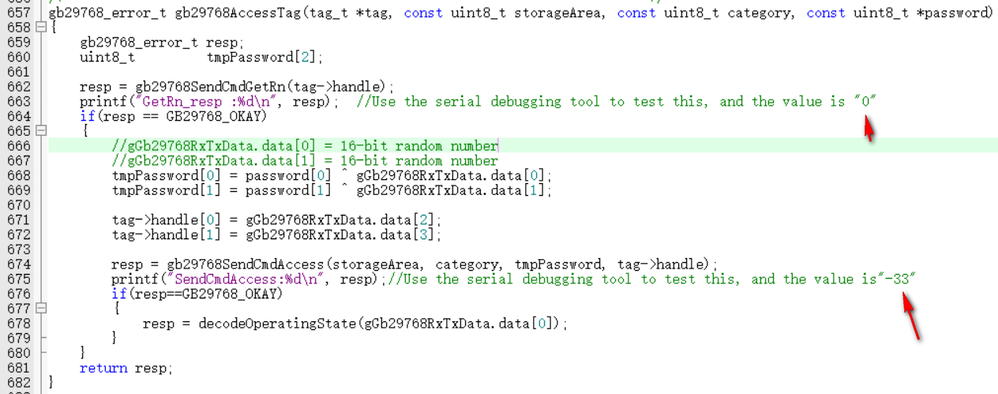Click the data[0] 16-bit random number comment
The height and width of the screenshot is (394, 998).
(304, 146)
